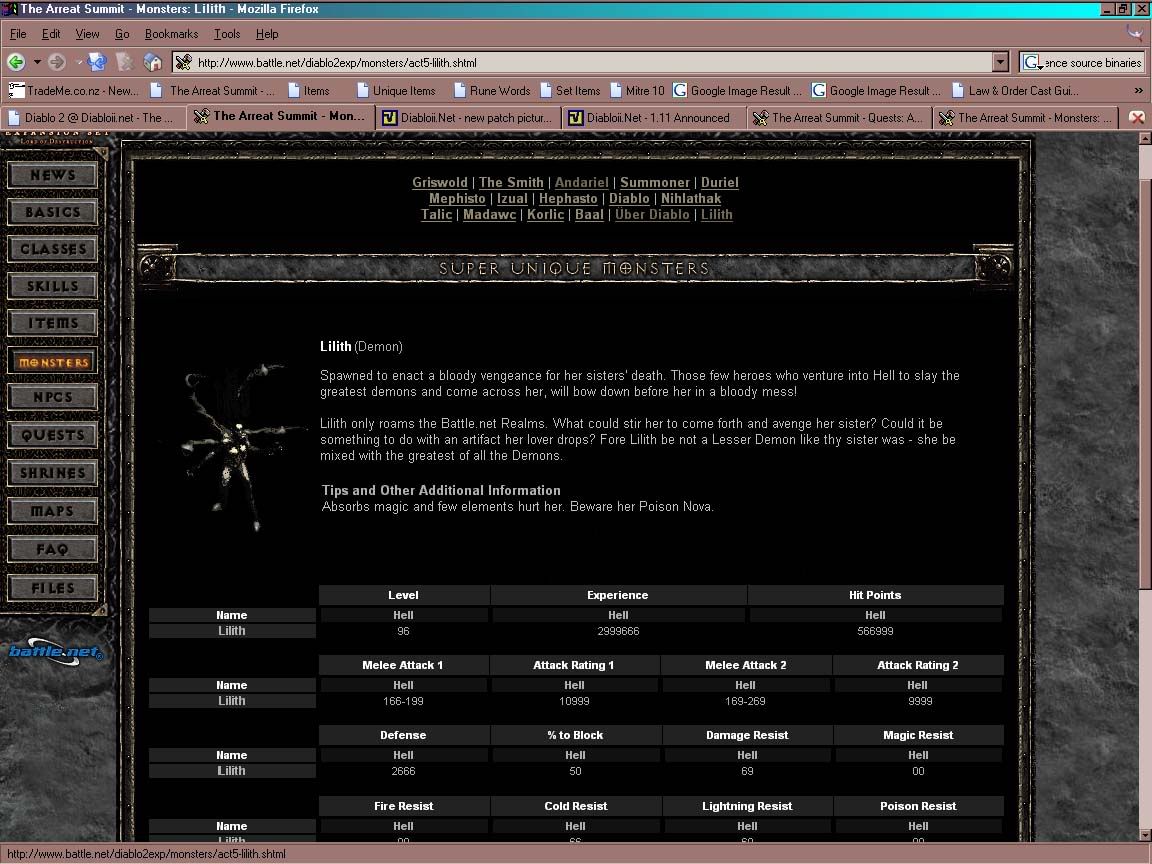Open the TradeMe.co.nz bookmark
Image resolution: width=1152 pixels, height=864 pixels.
point(73,90)
